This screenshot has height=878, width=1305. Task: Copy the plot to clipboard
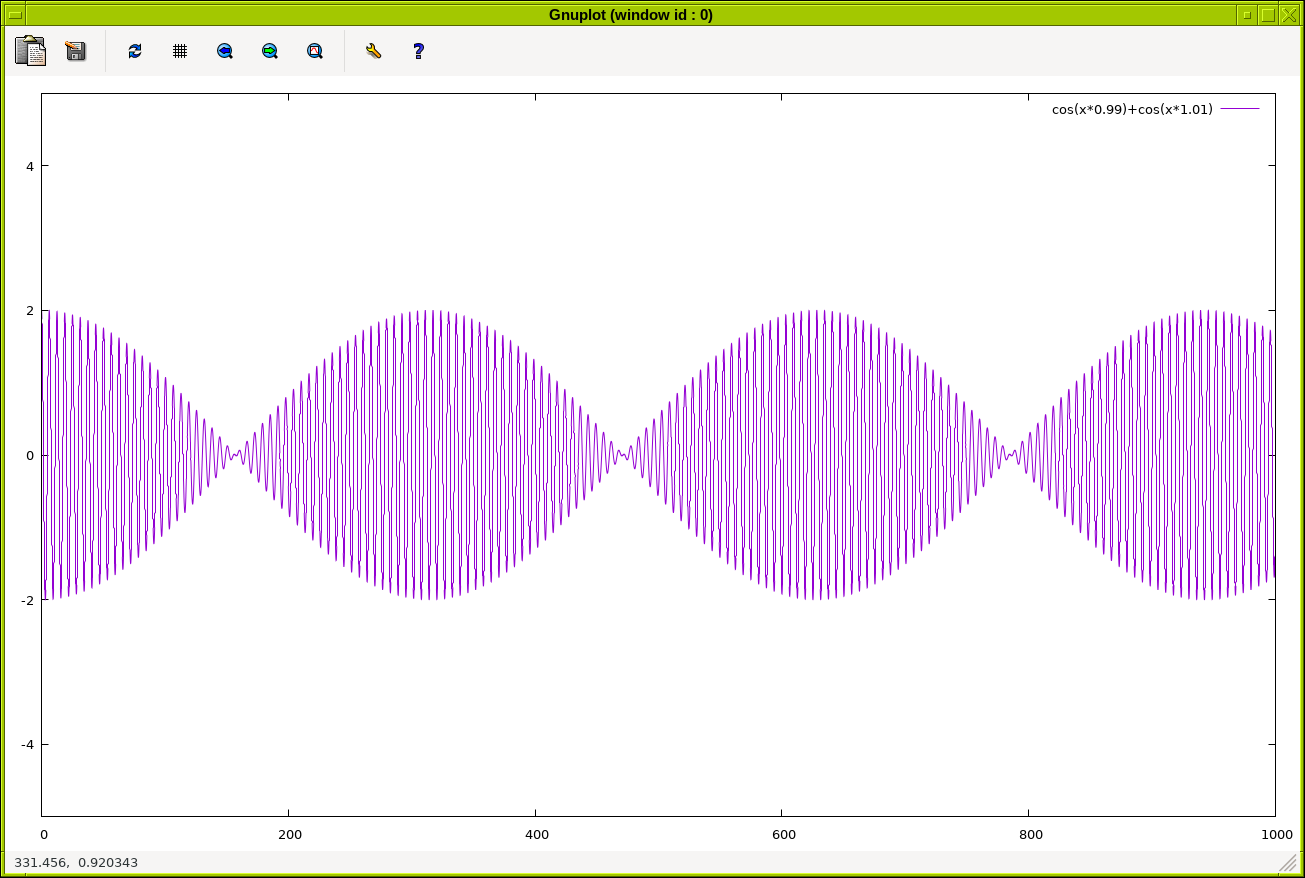(x=30, y=51)
